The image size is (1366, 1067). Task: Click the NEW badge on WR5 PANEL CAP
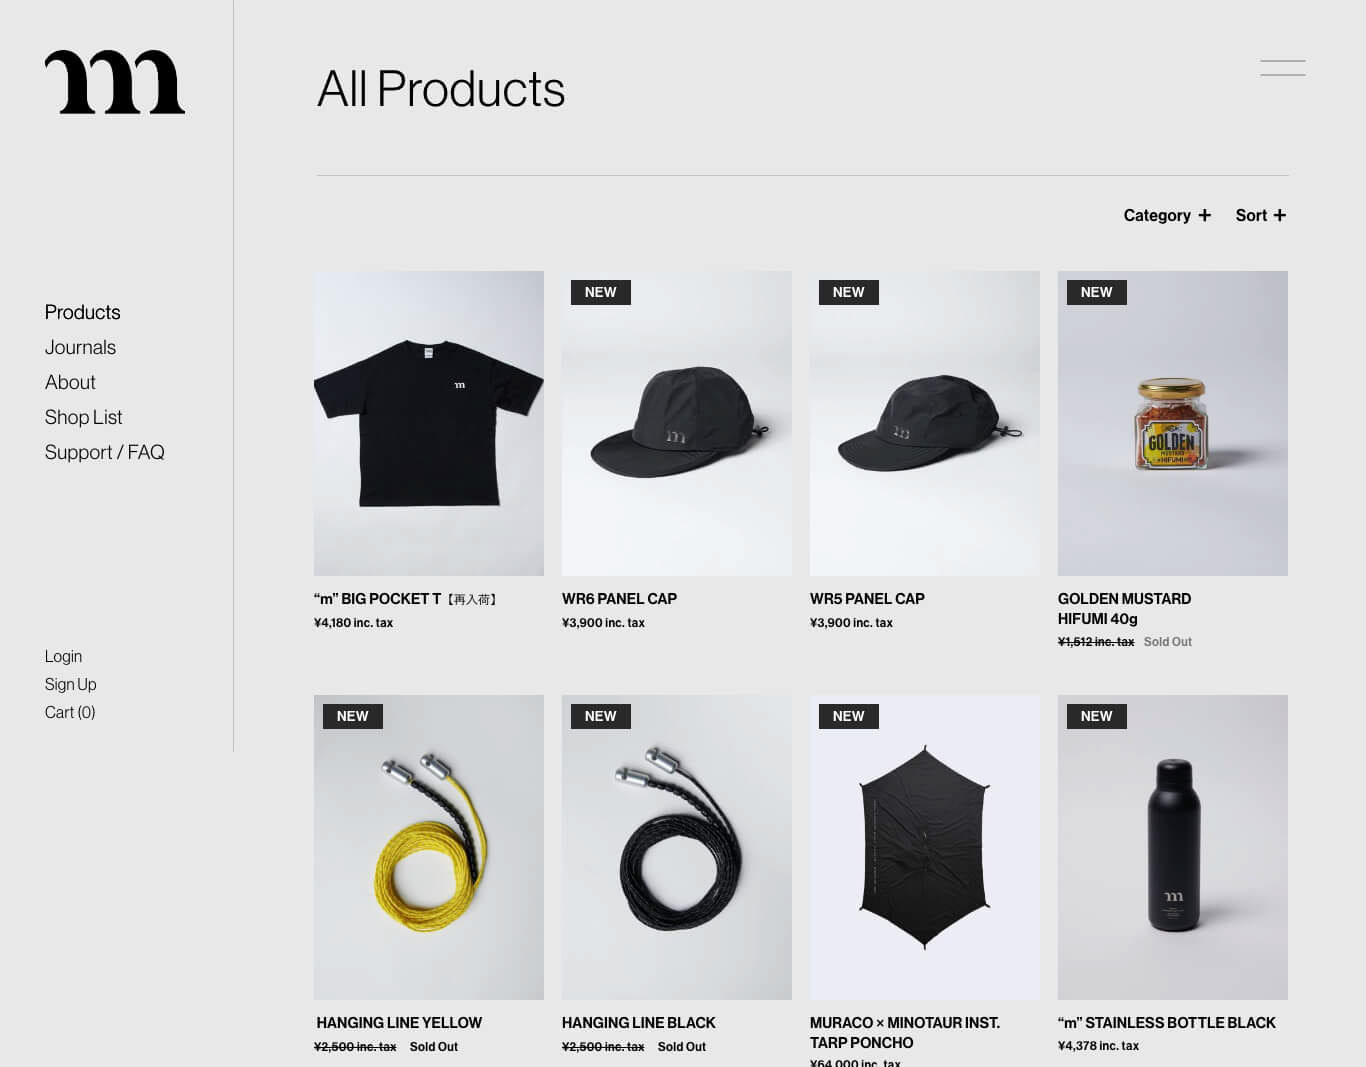(x=848, y=292)
